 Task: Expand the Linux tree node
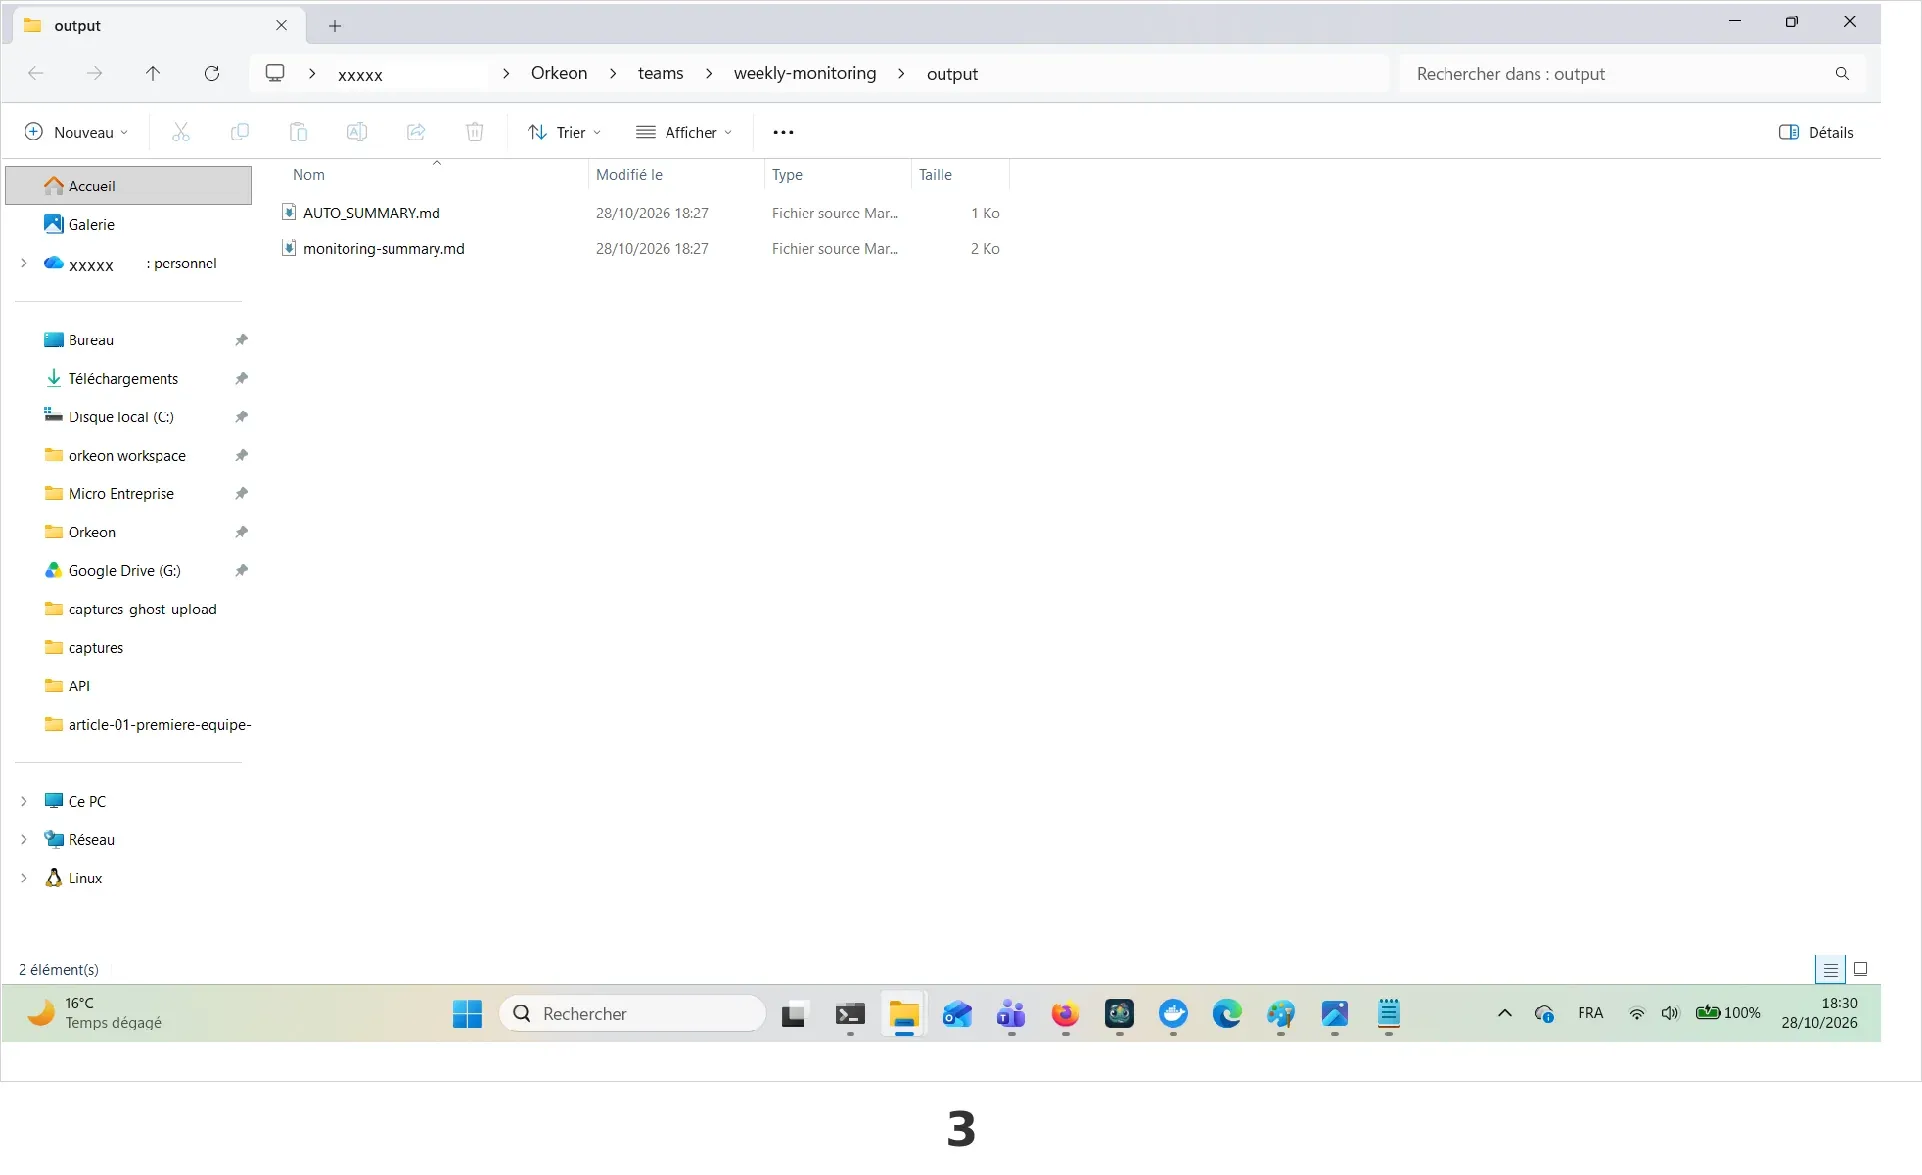click(24, 878)
